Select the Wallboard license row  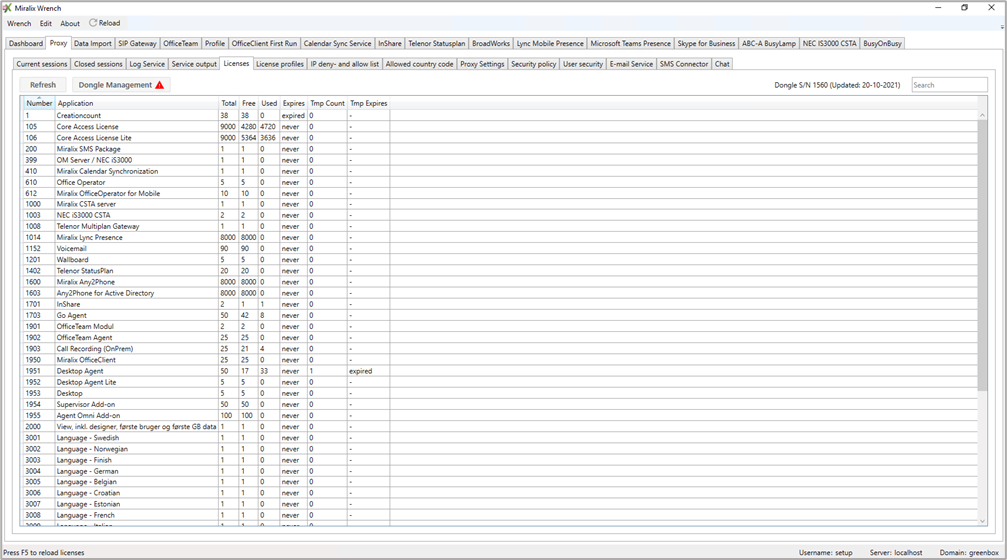(501, 260)
